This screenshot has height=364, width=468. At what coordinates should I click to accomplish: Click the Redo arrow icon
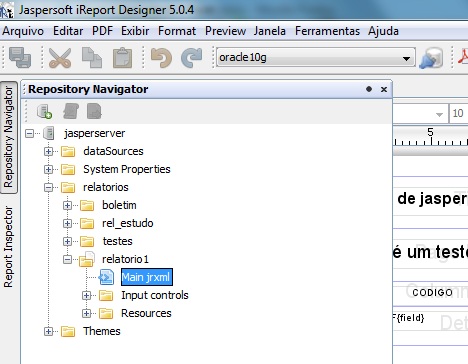pyautogui.click(x=192, y=58)
